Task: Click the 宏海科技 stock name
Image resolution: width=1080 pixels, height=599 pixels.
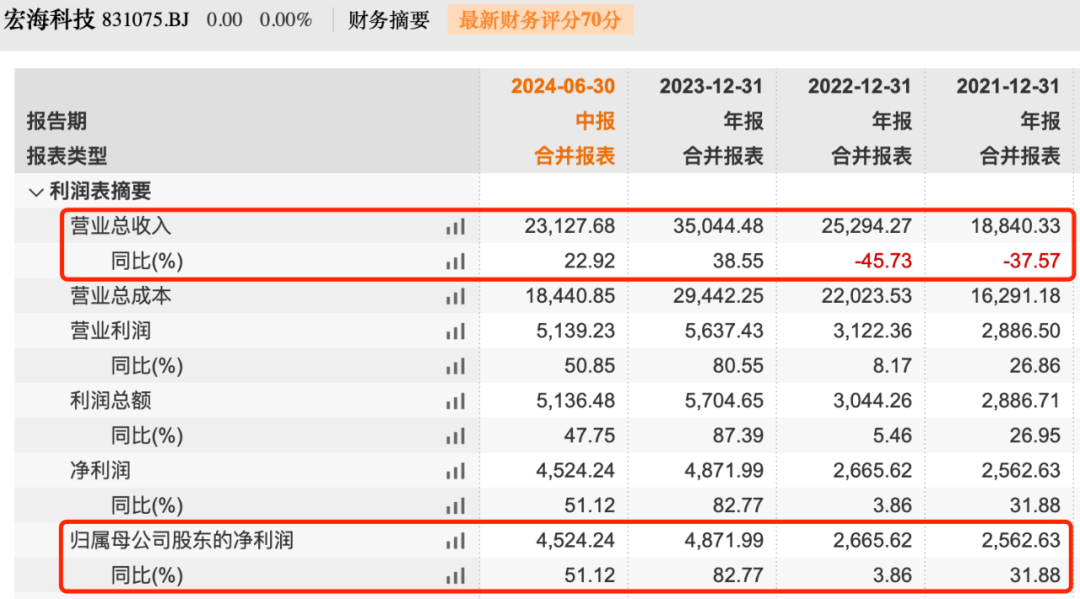Action: 49,20
